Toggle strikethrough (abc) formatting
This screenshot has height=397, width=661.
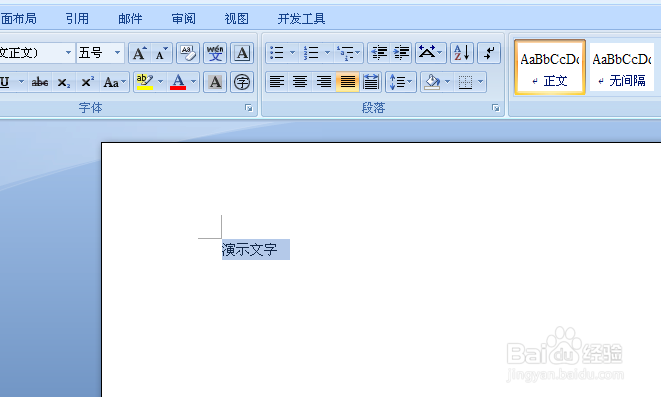[x=40, y=82]
